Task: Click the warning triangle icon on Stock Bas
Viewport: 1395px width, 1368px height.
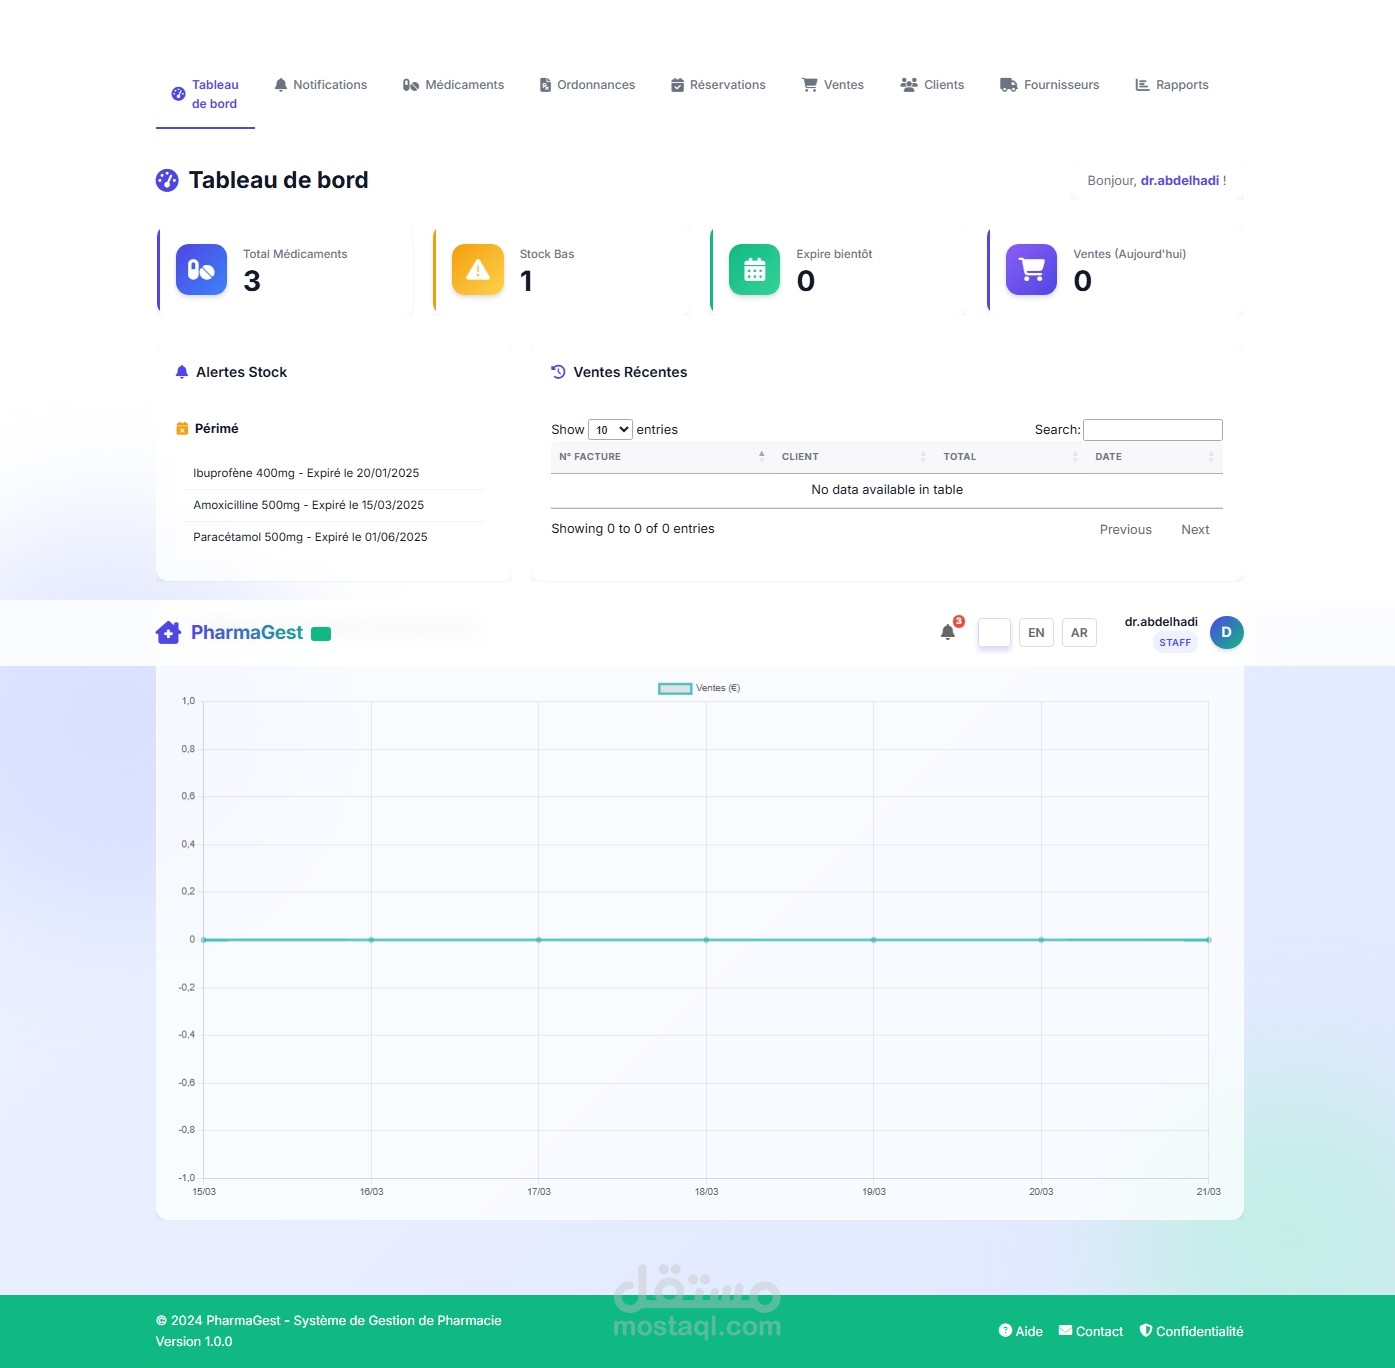Action: (478, 270)
